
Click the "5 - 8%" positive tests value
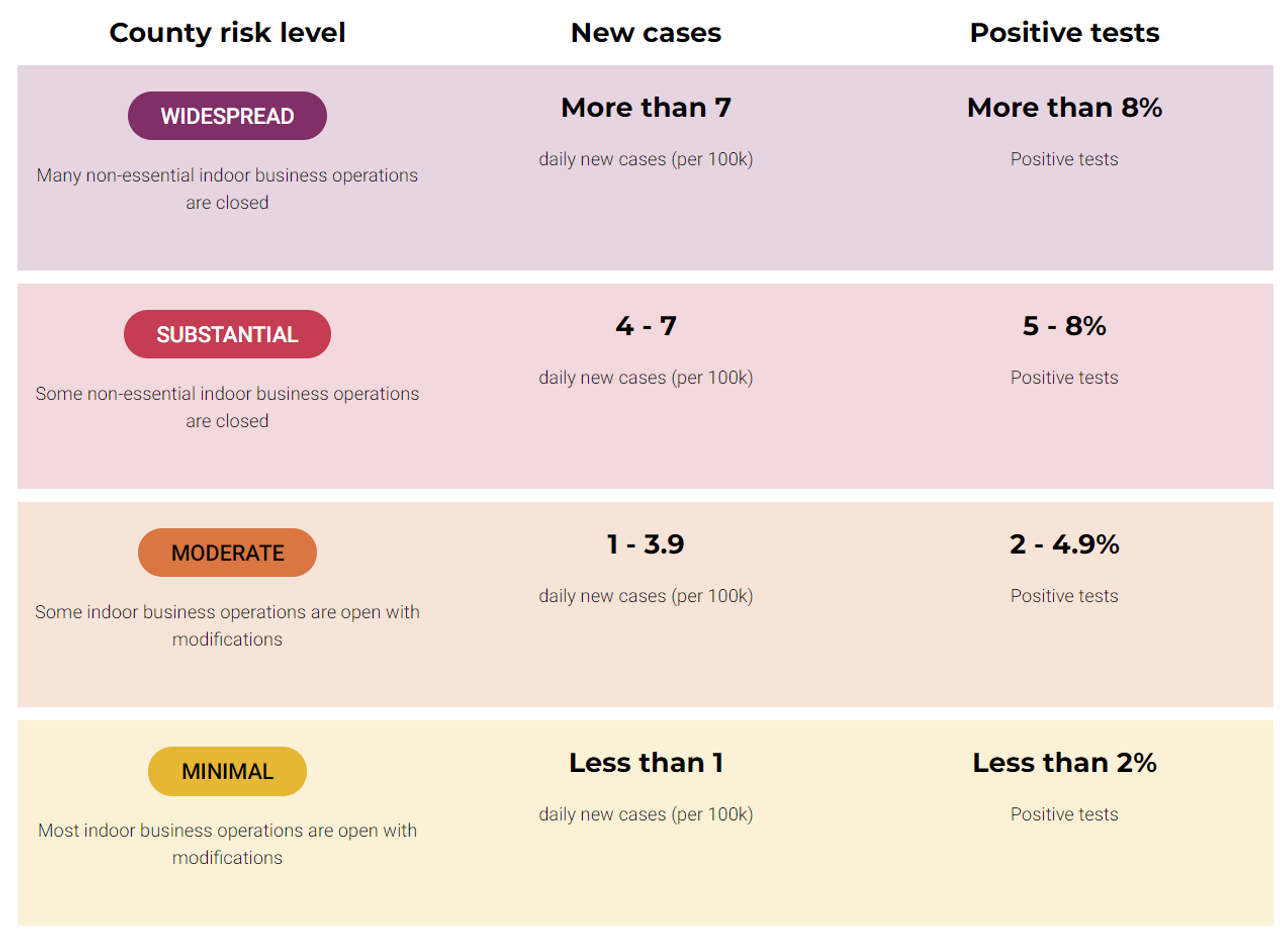point(1064,326)
